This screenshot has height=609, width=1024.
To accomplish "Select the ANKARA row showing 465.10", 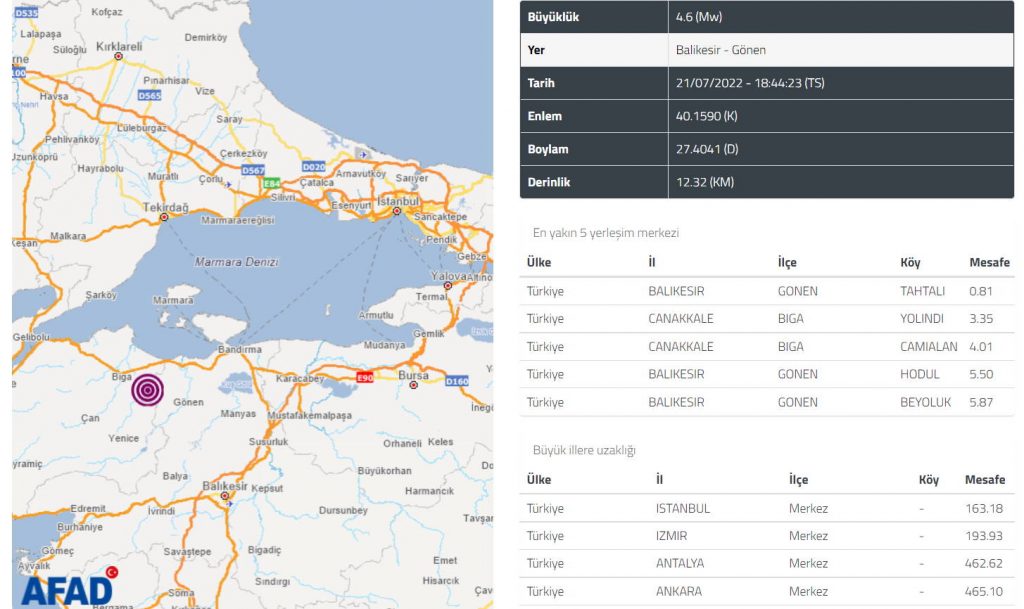I will pyautogui.click(x=766, y=591).
